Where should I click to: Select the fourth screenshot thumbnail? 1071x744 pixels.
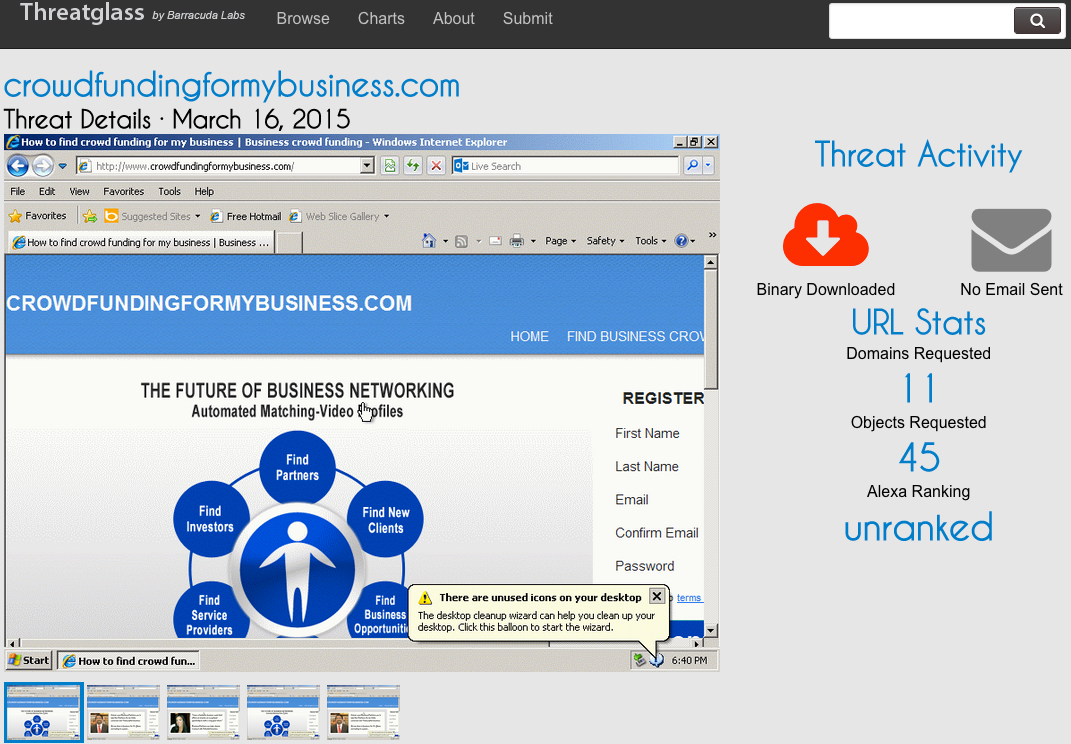[283, 712]
